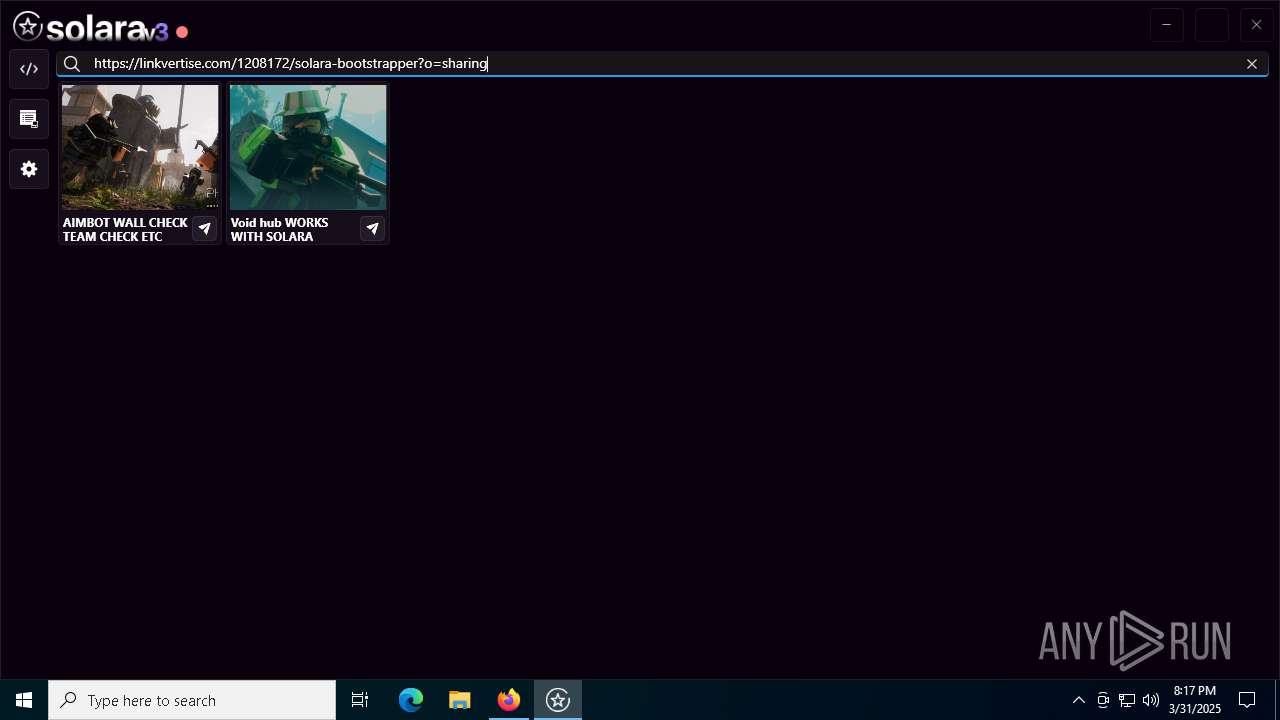1280x720 pixels.
Task: Click into the linkvertise URL search field
Action: [x=660, y=64]
